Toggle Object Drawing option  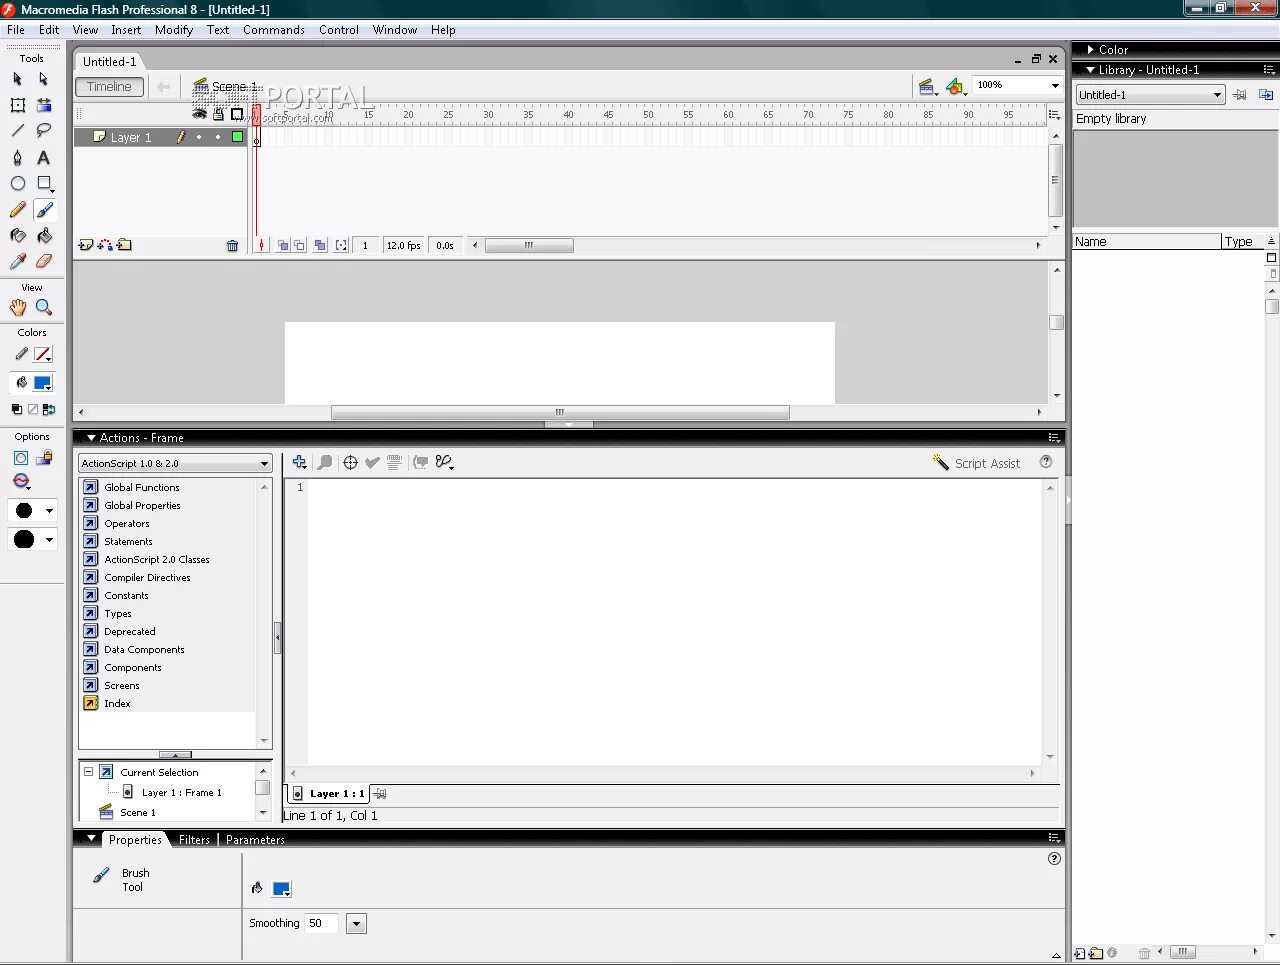[x=20, y=458]
